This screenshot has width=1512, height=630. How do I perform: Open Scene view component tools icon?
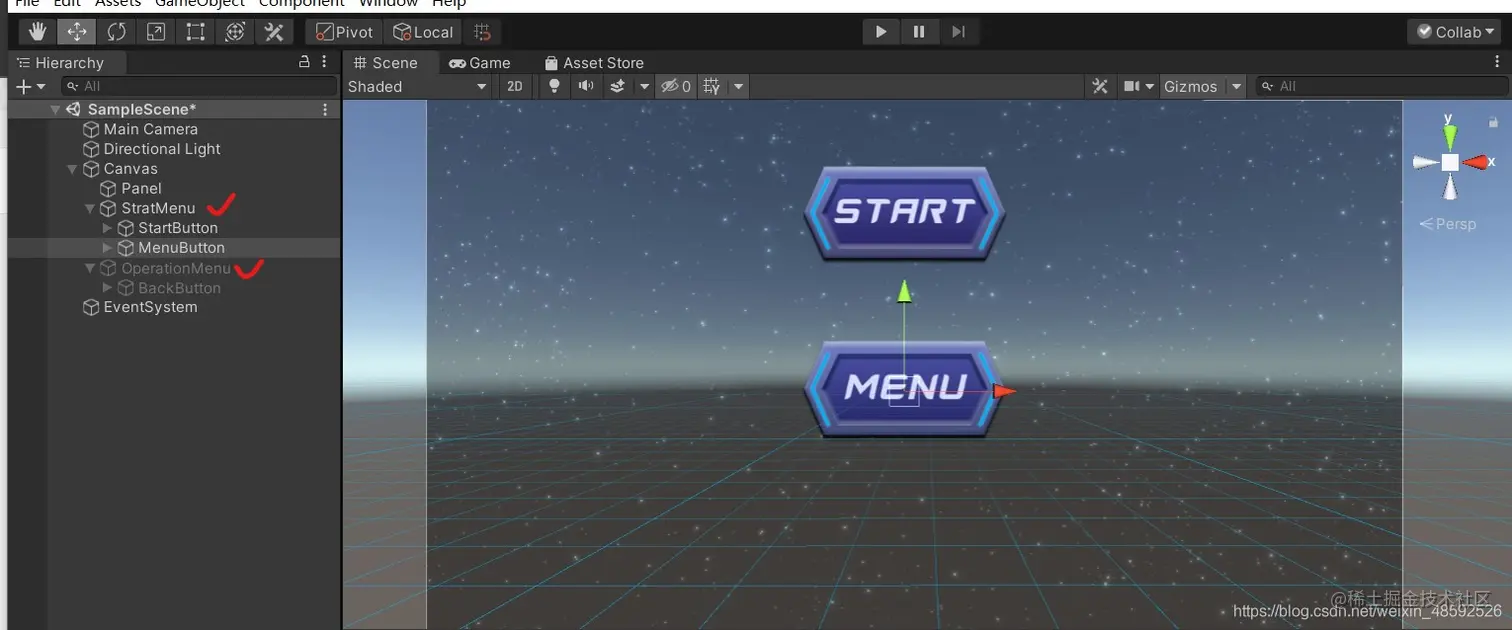coord(1100,87)
